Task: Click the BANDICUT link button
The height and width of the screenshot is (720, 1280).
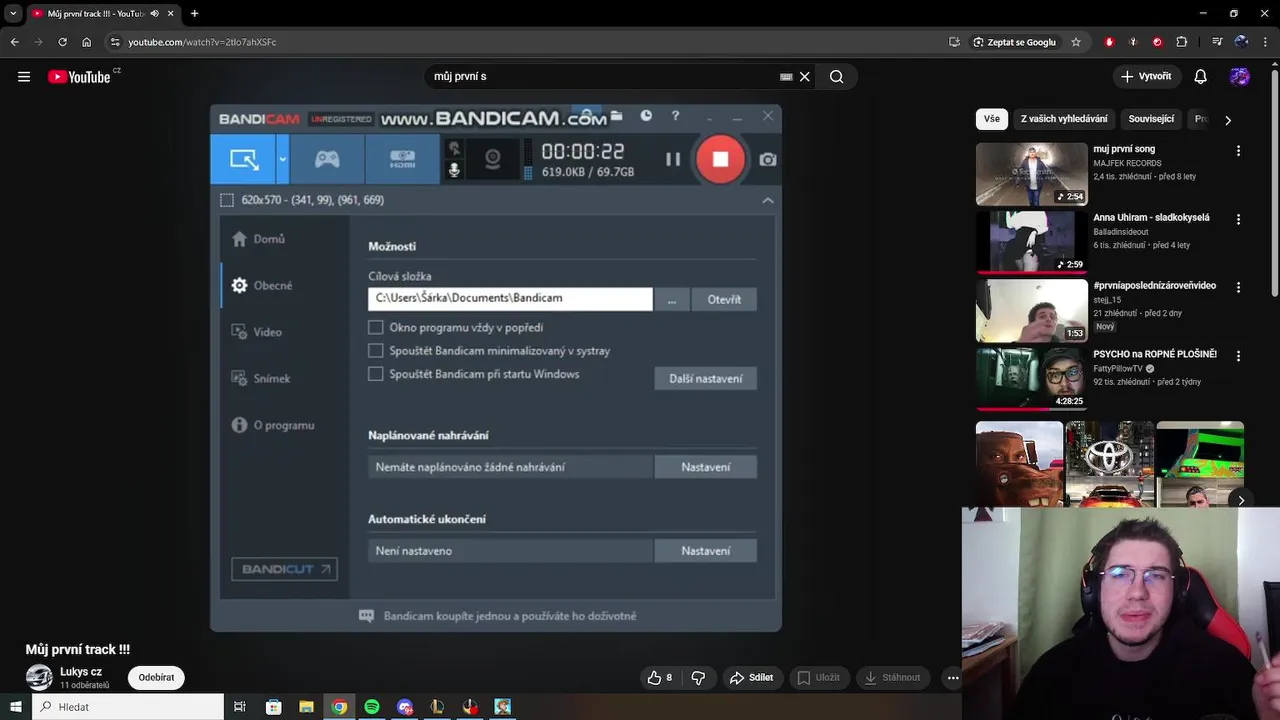Action: (284, 569)
